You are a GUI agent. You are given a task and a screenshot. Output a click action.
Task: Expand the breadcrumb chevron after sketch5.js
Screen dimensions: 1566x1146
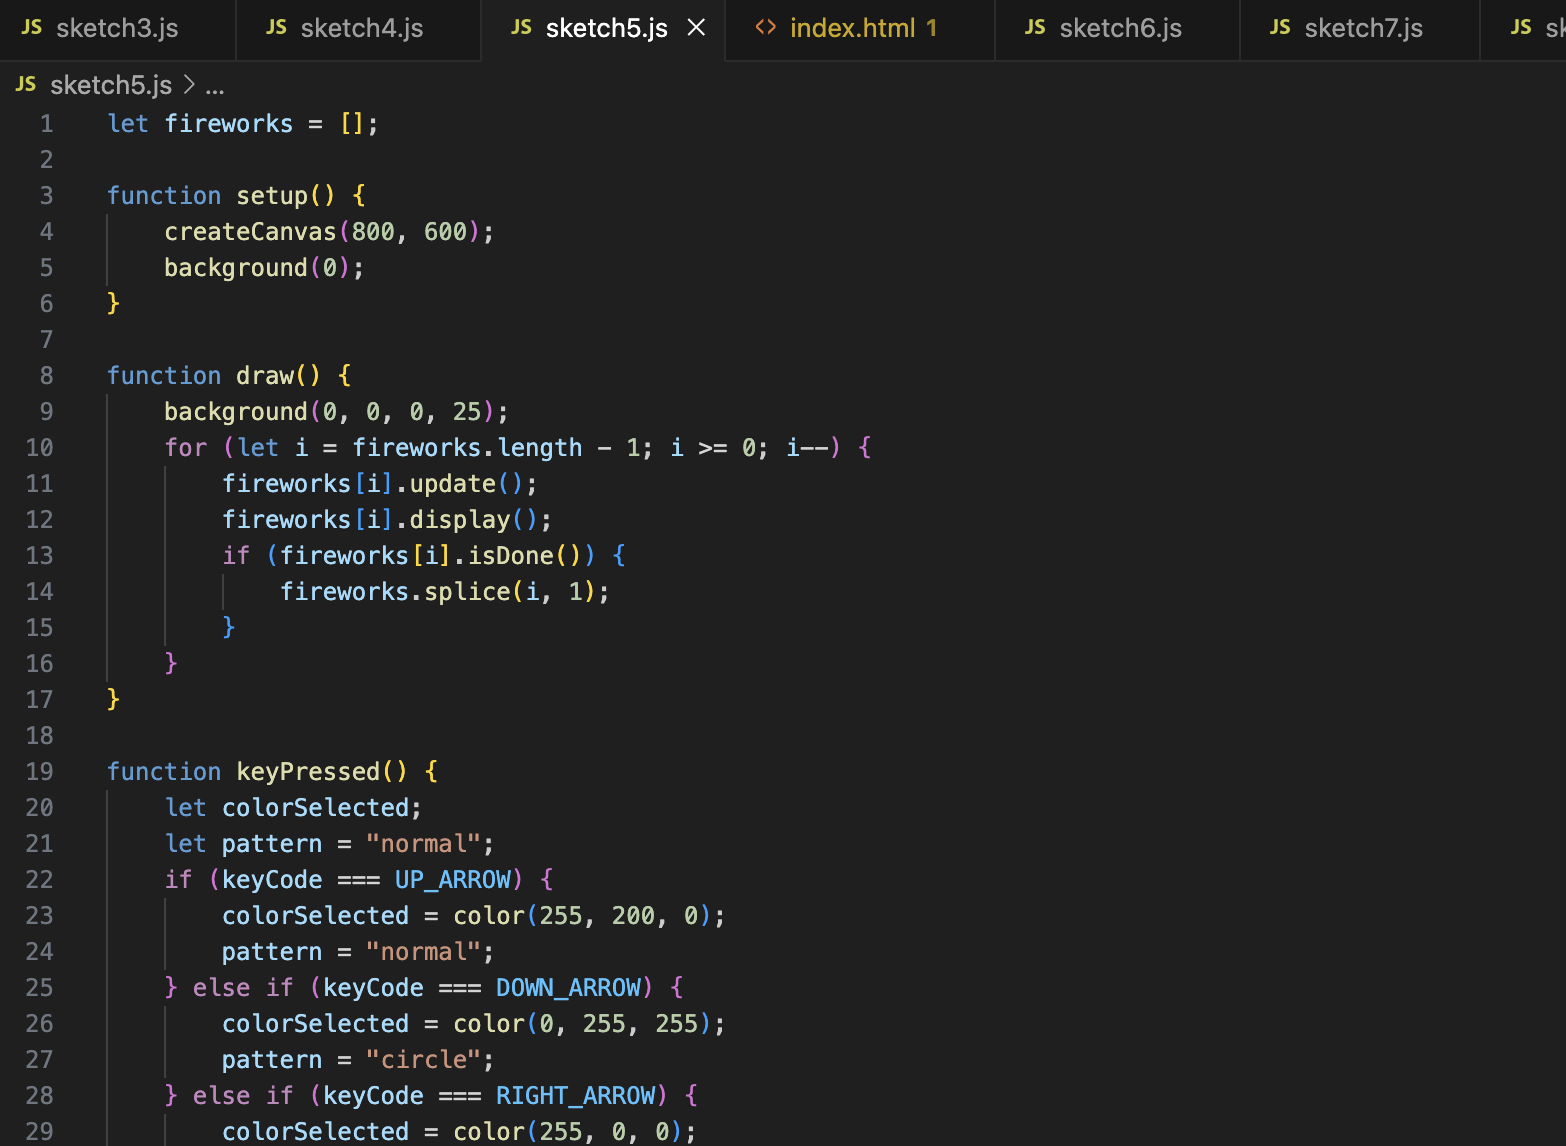pos(189,85)
